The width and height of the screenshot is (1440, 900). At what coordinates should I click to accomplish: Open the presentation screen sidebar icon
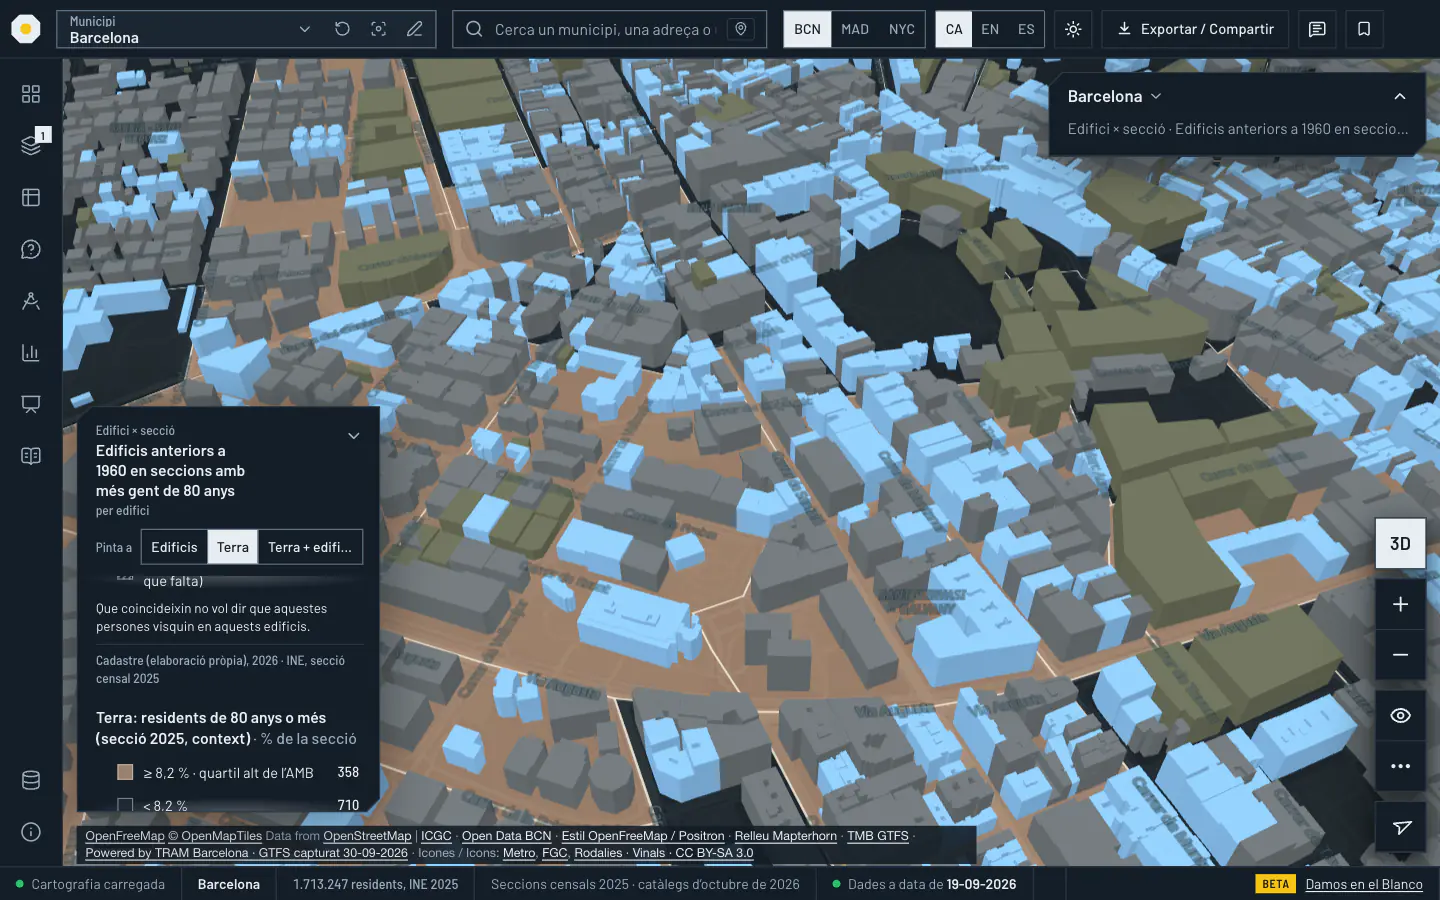click(x=31, y=404)
